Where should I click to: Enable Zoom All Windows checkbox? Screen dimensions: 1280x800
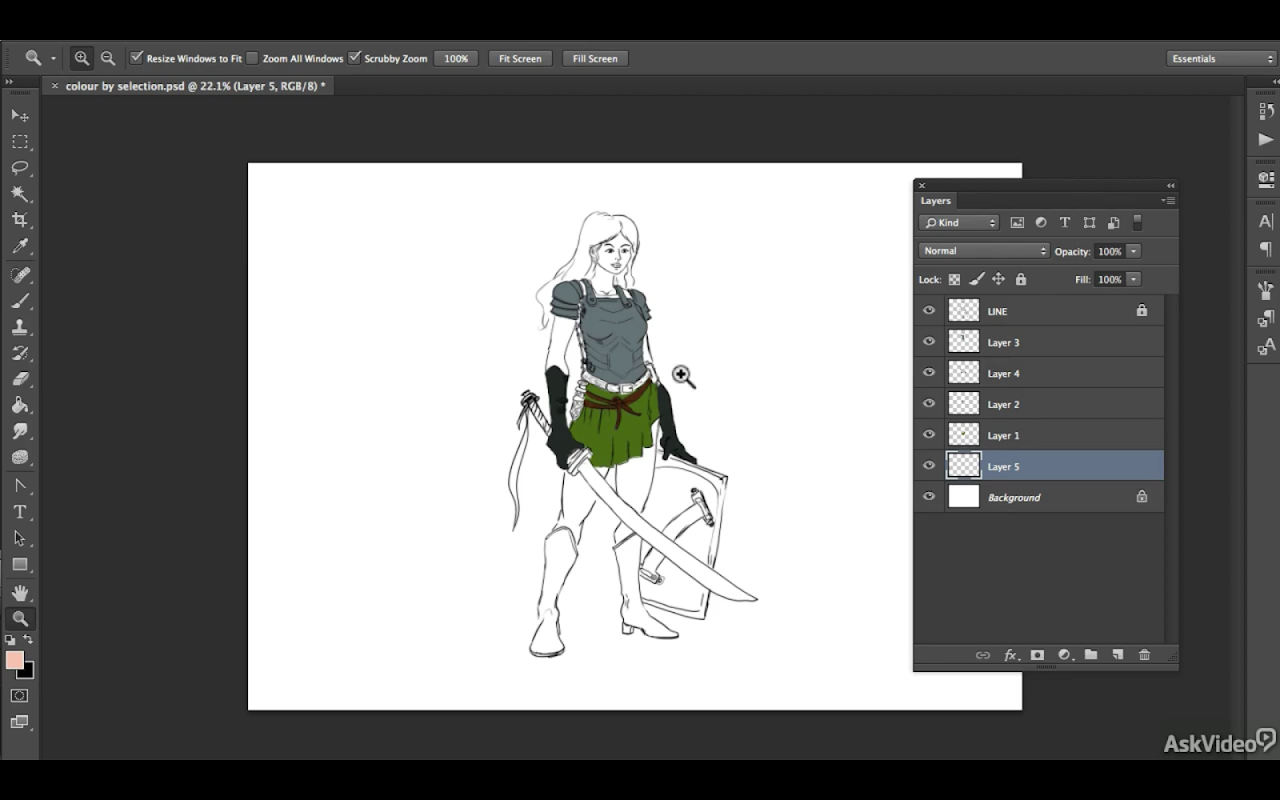point(252,58)
